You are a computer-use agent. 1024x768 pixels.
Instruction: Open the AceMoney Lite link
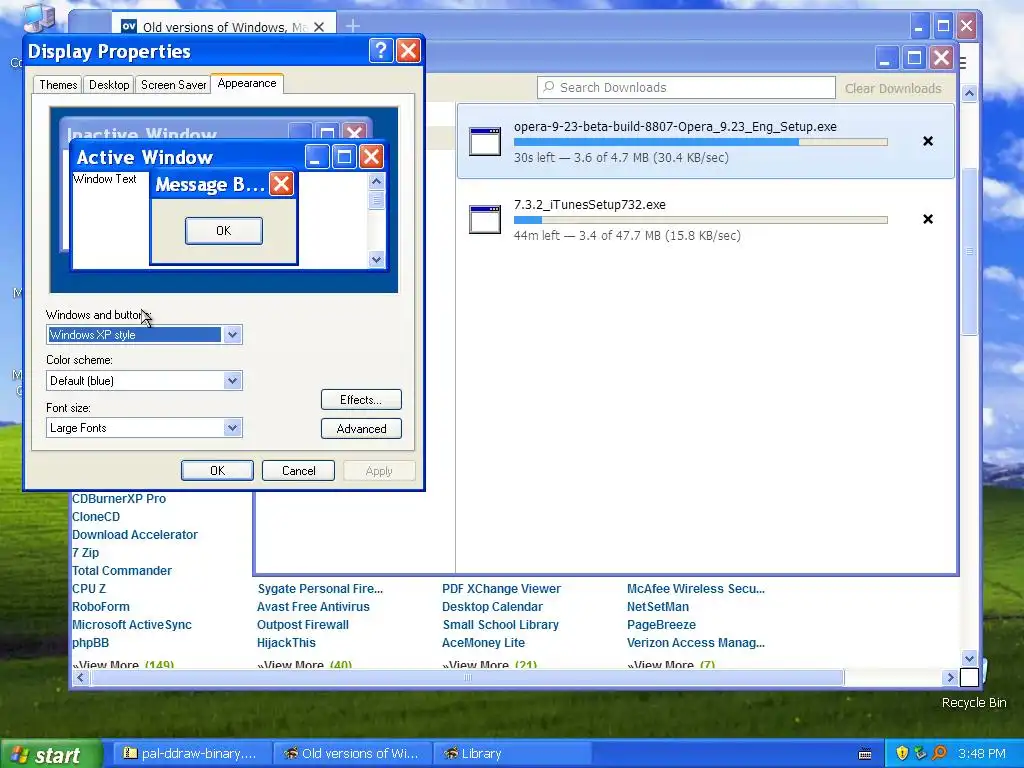(x=483, y=643)
